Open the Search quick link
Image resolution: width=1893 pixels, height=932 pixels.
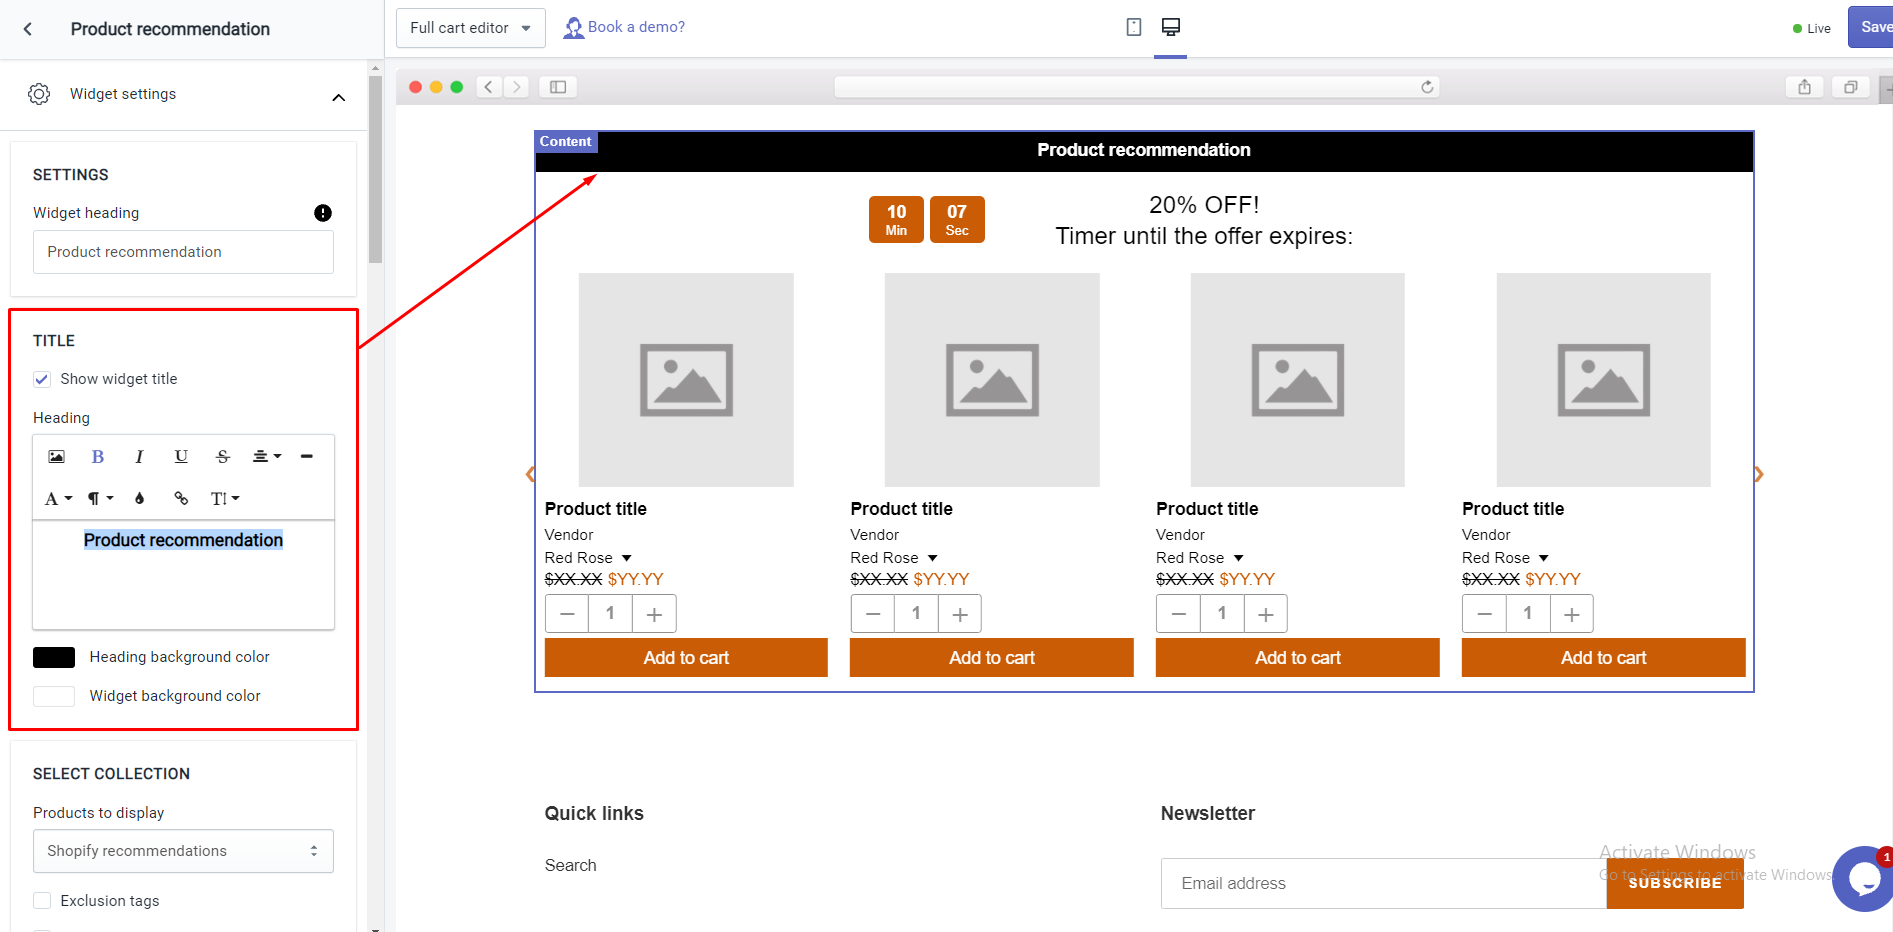[x=571, y=866]
